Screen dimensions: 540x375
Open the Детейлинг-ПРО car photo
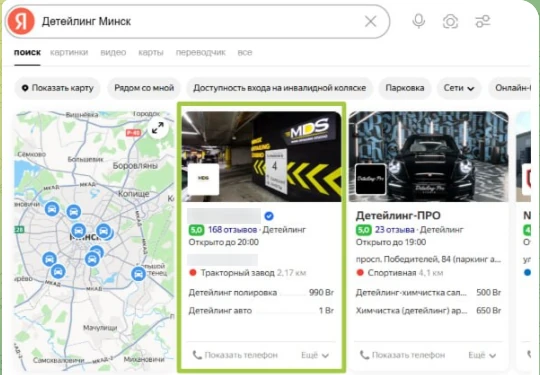coord(429,156)
